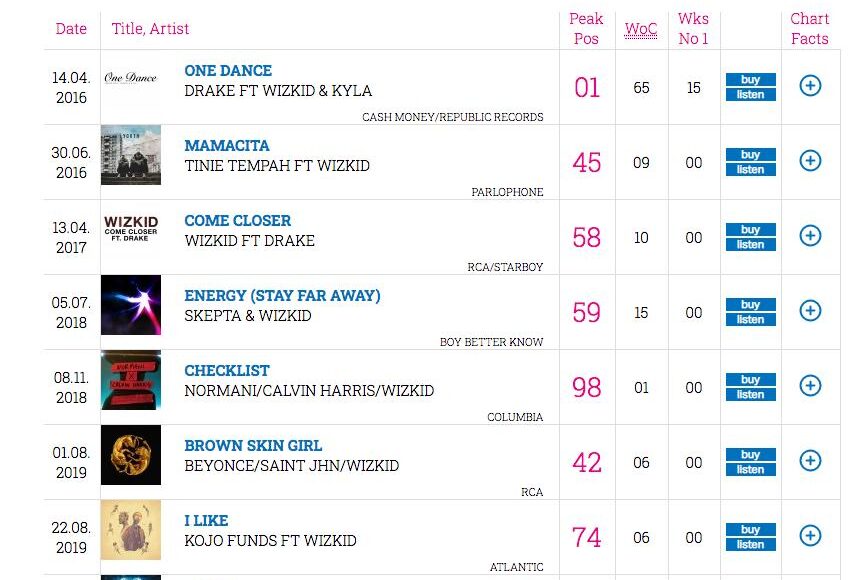
Task: Click plus icon in I Like row
Action: pos(810,536)
